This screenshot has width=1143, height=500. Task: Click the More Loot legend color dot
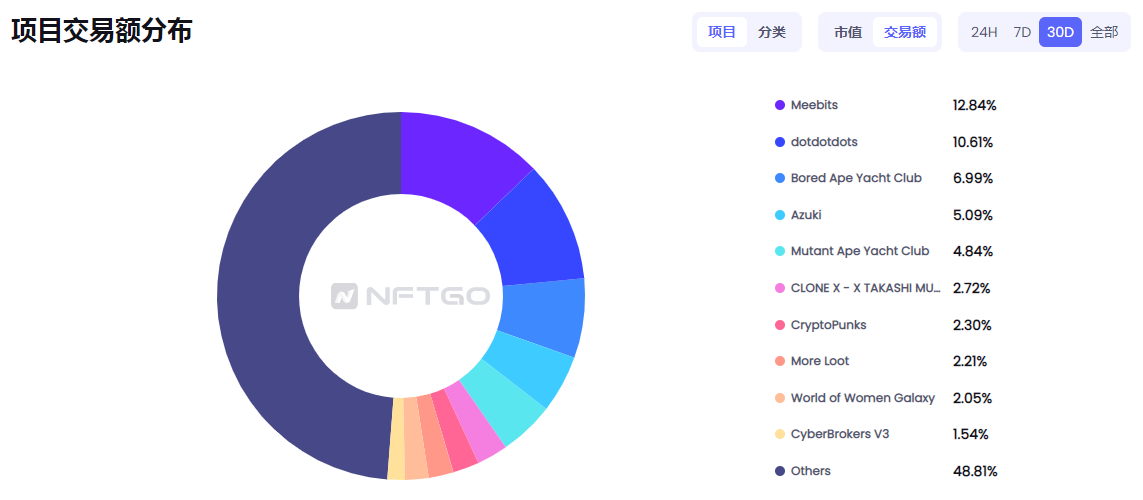click(x=780, y=362)
